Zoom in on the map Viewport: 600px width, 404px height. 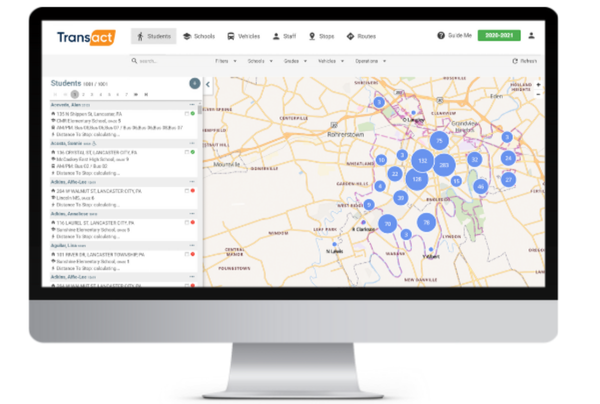(x=538, y=85)
